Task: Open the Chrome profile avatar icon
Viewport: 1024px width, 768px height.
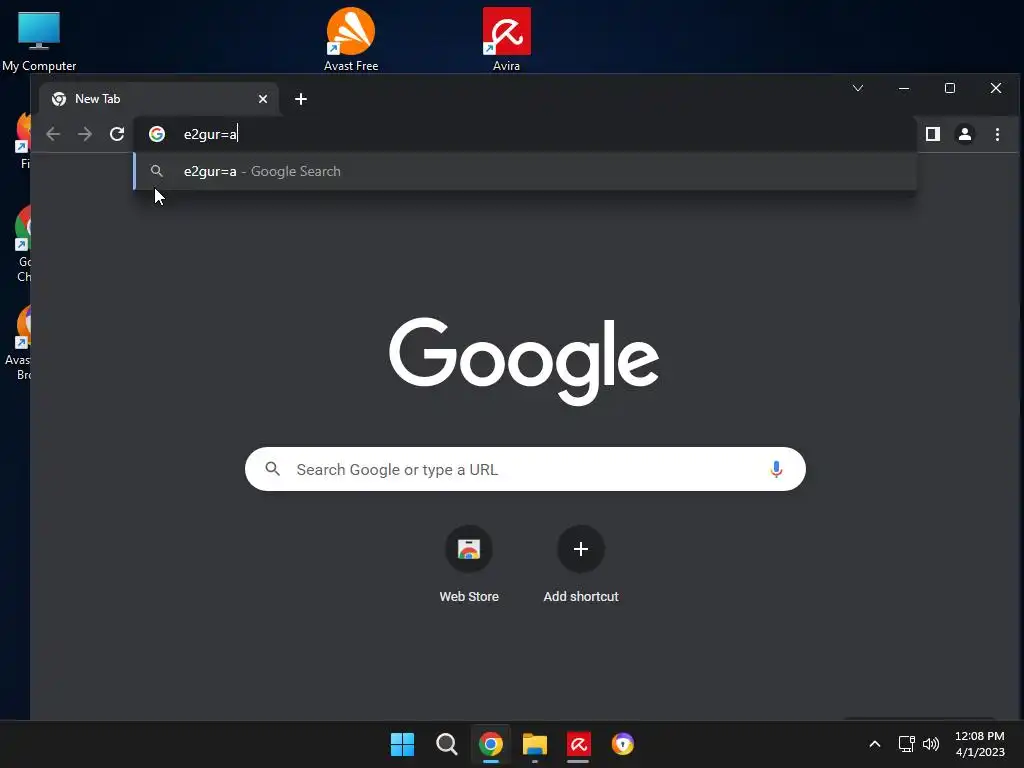Action: point(965,134)
